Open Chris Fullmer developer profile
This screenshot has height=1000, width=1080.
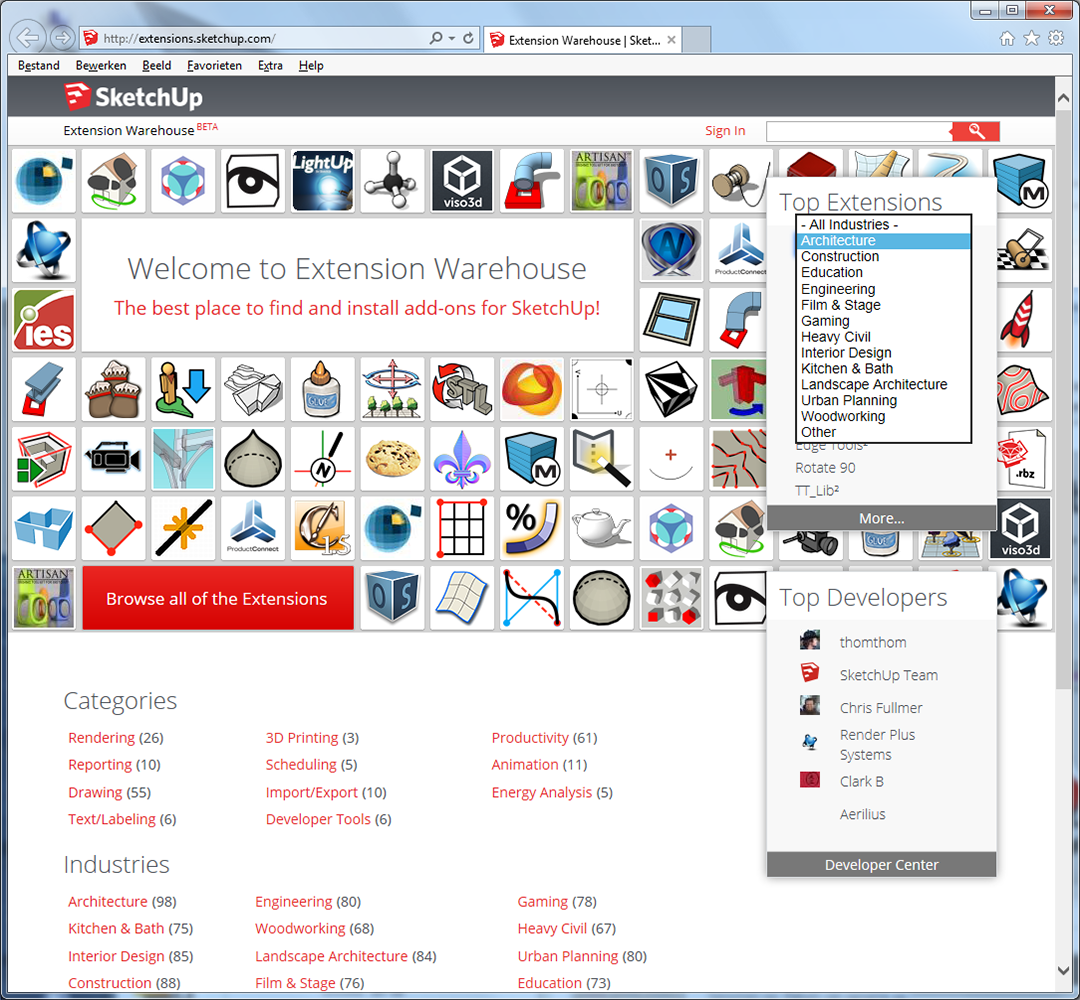pos(880,707)
